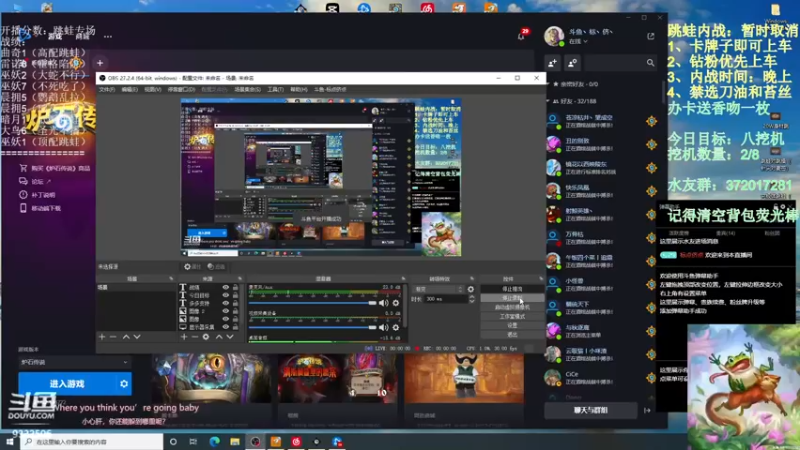Click OBS remove scene minus icon
The height and width of the screenshot is (450, 800).
point(113,337)
